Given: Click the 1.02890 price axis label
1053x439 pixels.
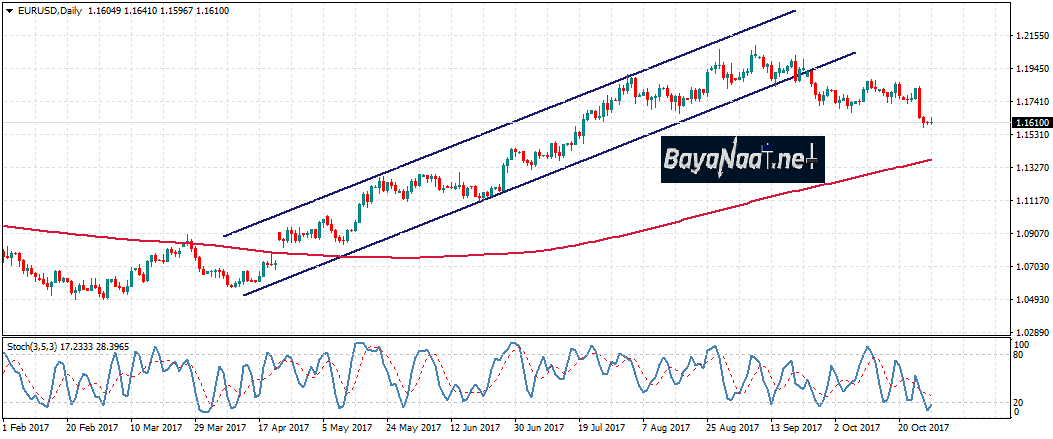Looking at the screenshot, I should click(1030, 332).
